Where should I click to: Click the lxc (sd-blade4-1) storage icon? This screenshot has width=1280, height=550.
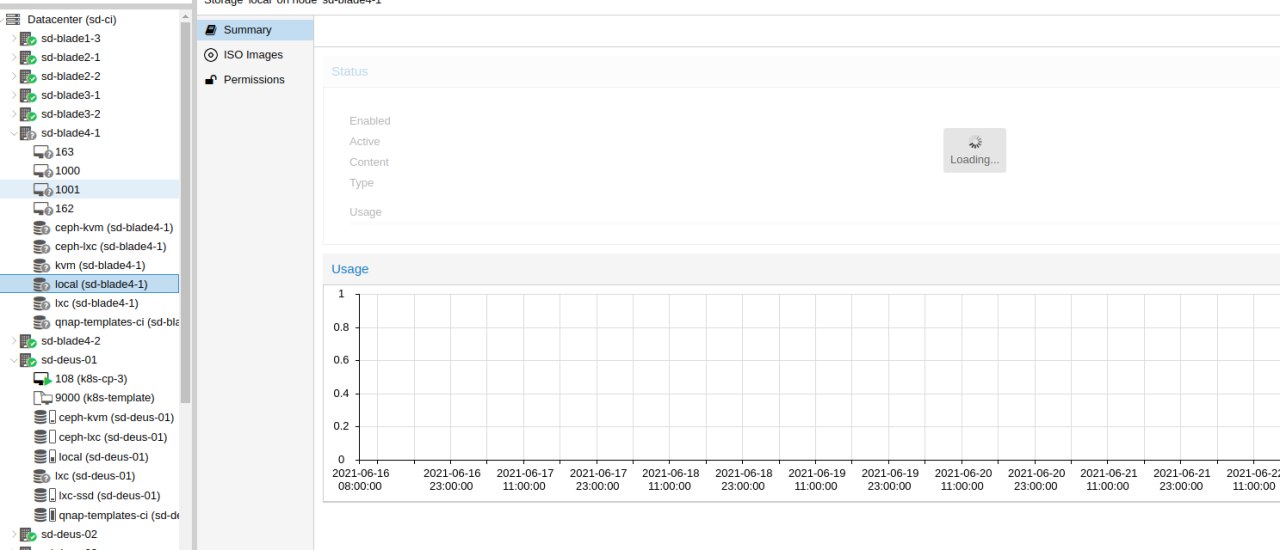click(42, 303)
